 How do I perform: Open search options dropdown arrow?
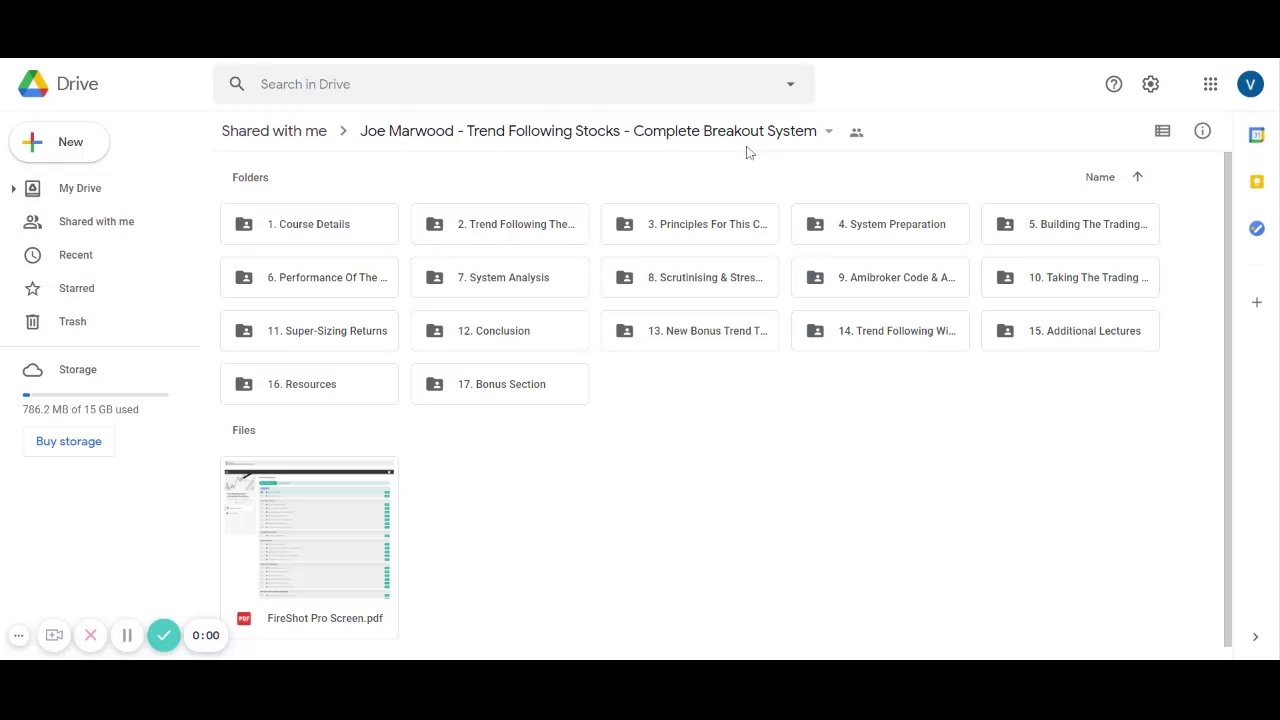click(790, 84)
